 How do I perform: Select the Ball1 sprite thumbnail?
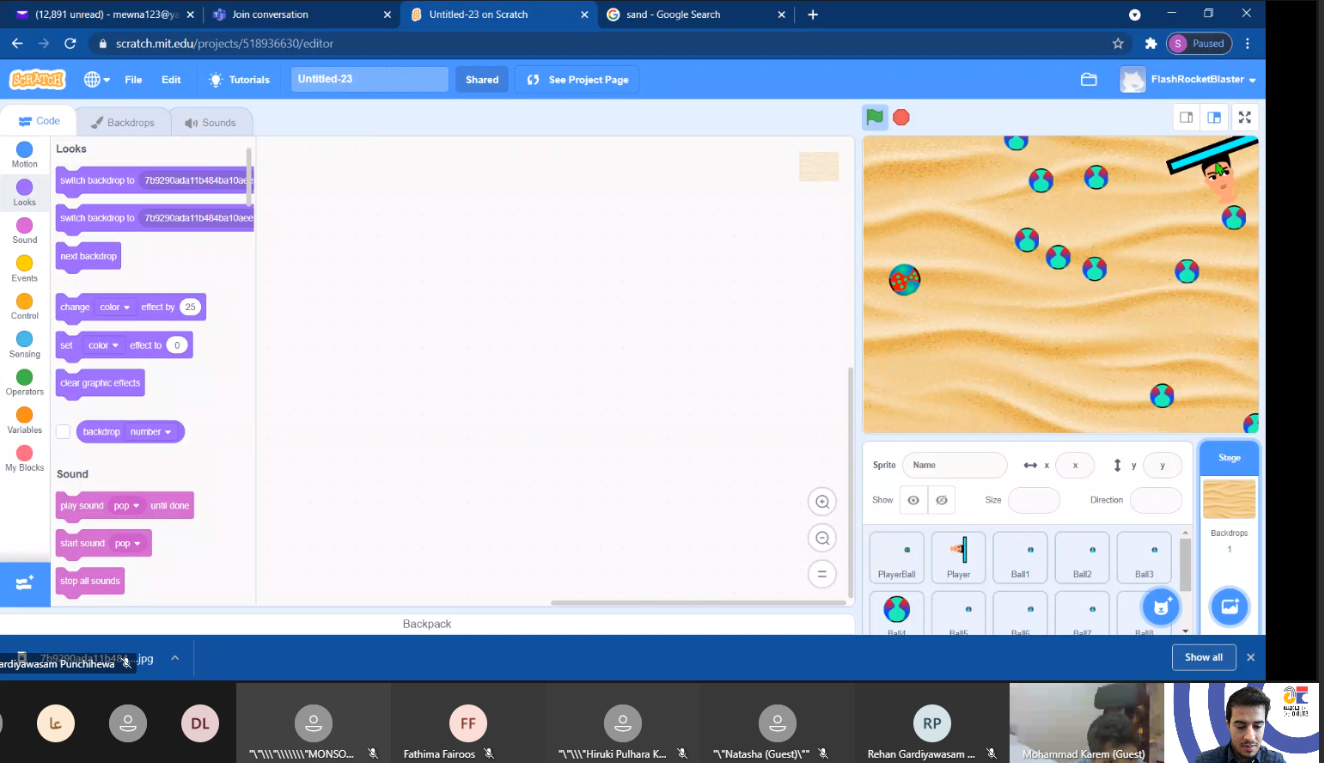pyautogui.click(x=1020, y=557)
